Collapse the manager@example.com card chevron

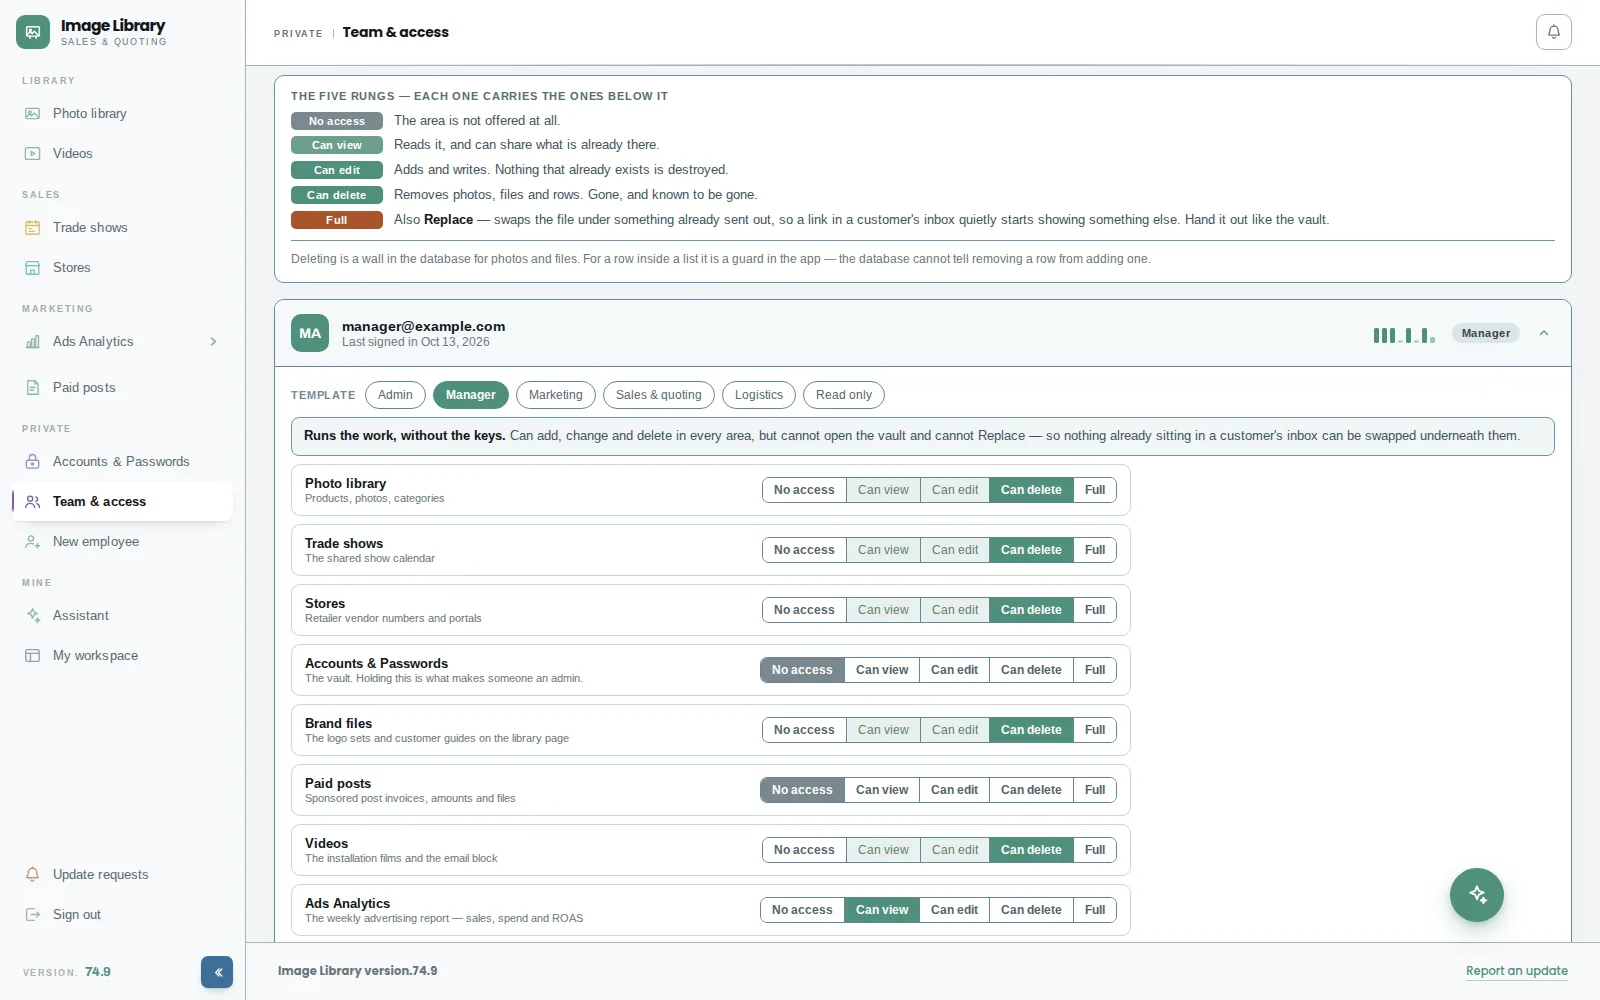click(1544, 334)
